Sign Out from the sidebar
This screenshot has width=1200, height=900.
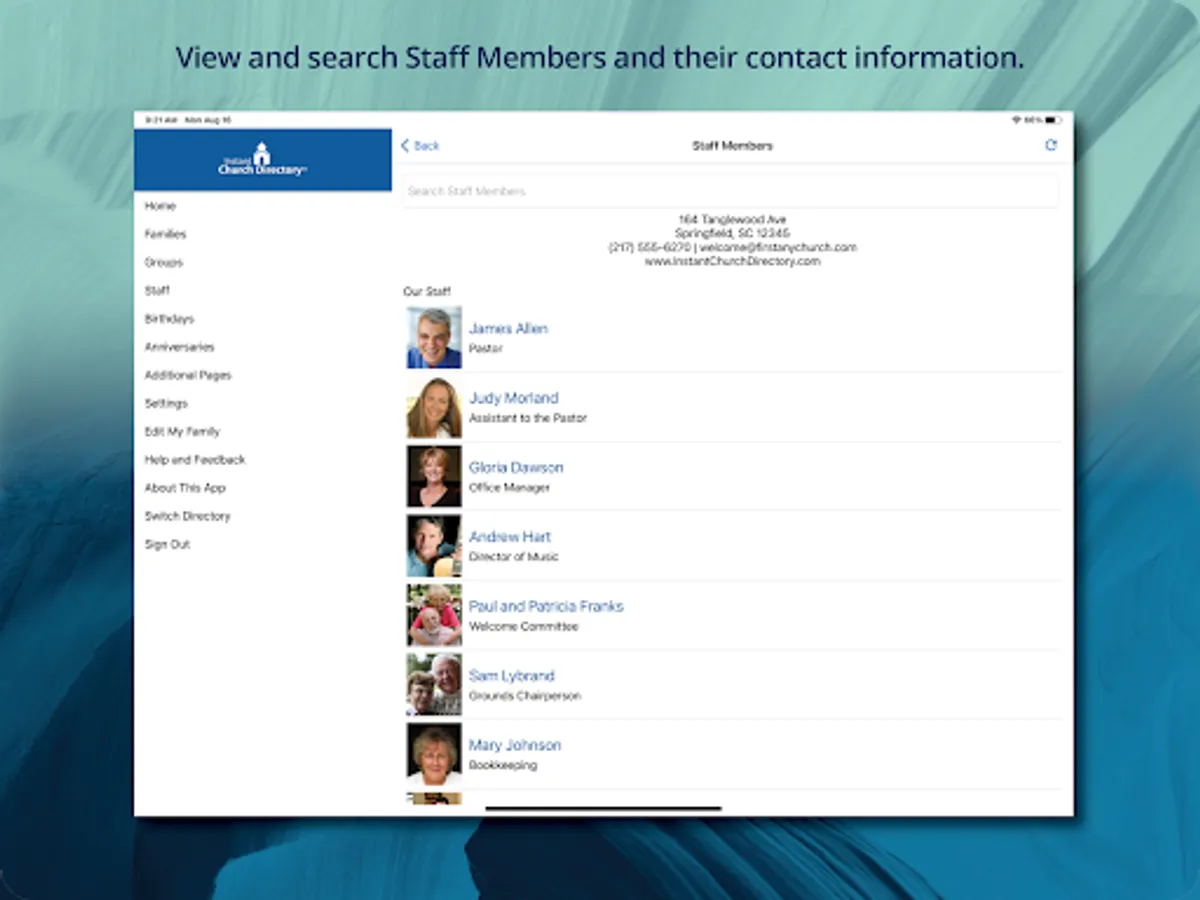point(167,544)
